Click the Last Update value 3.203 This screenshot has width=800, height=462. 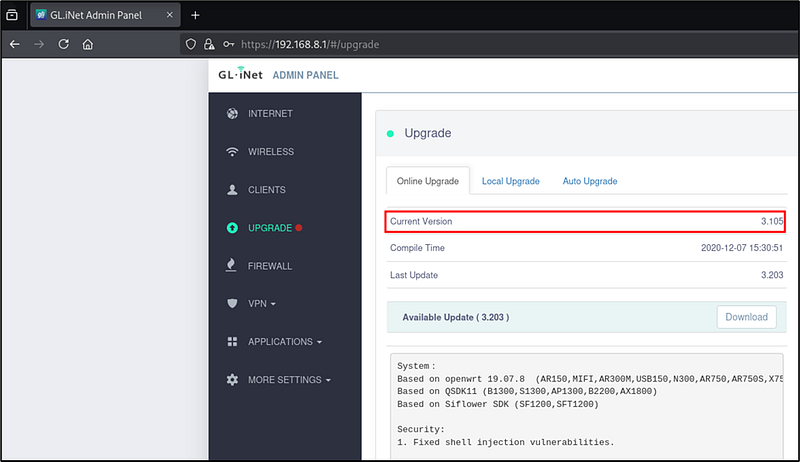coord(772,275)
